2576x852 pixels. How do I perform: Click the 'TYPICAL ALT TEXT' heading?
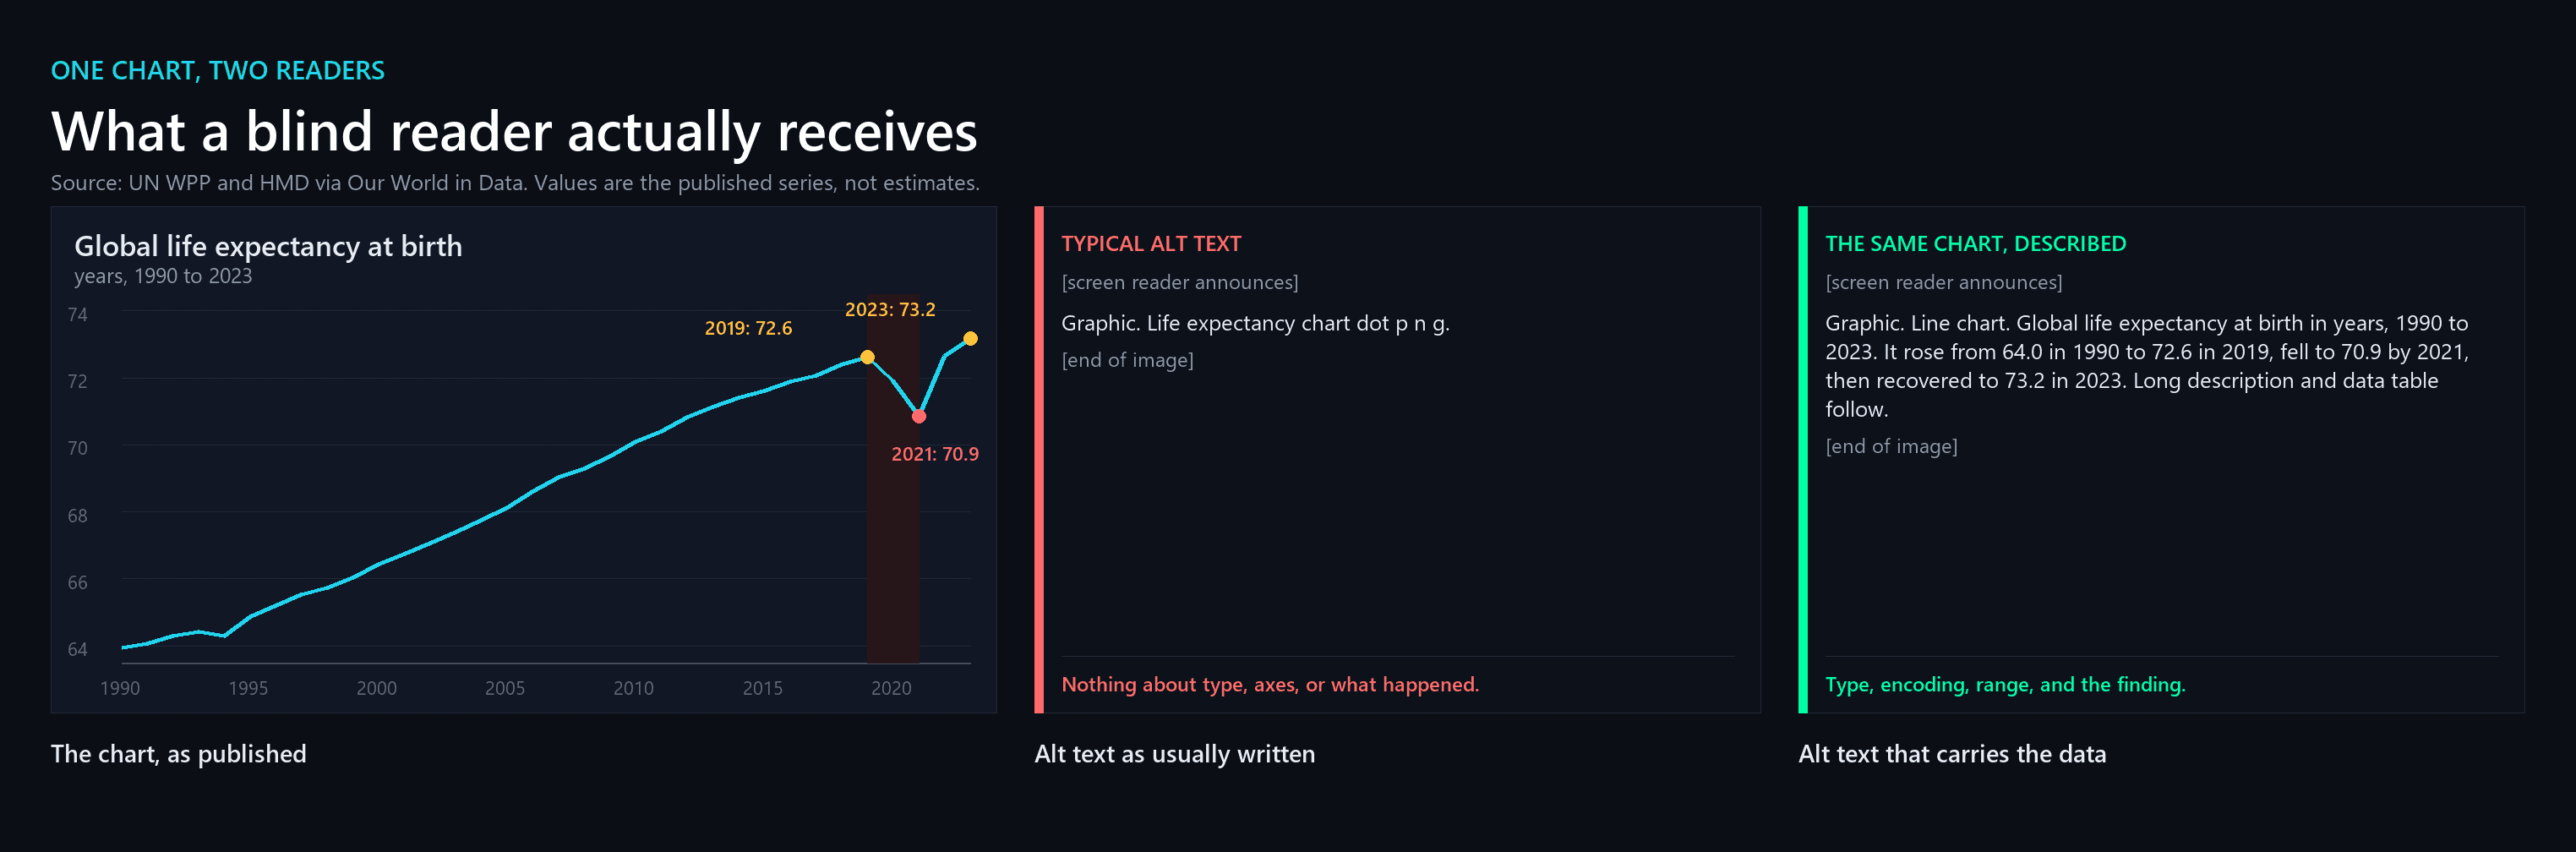[1151, 244]
